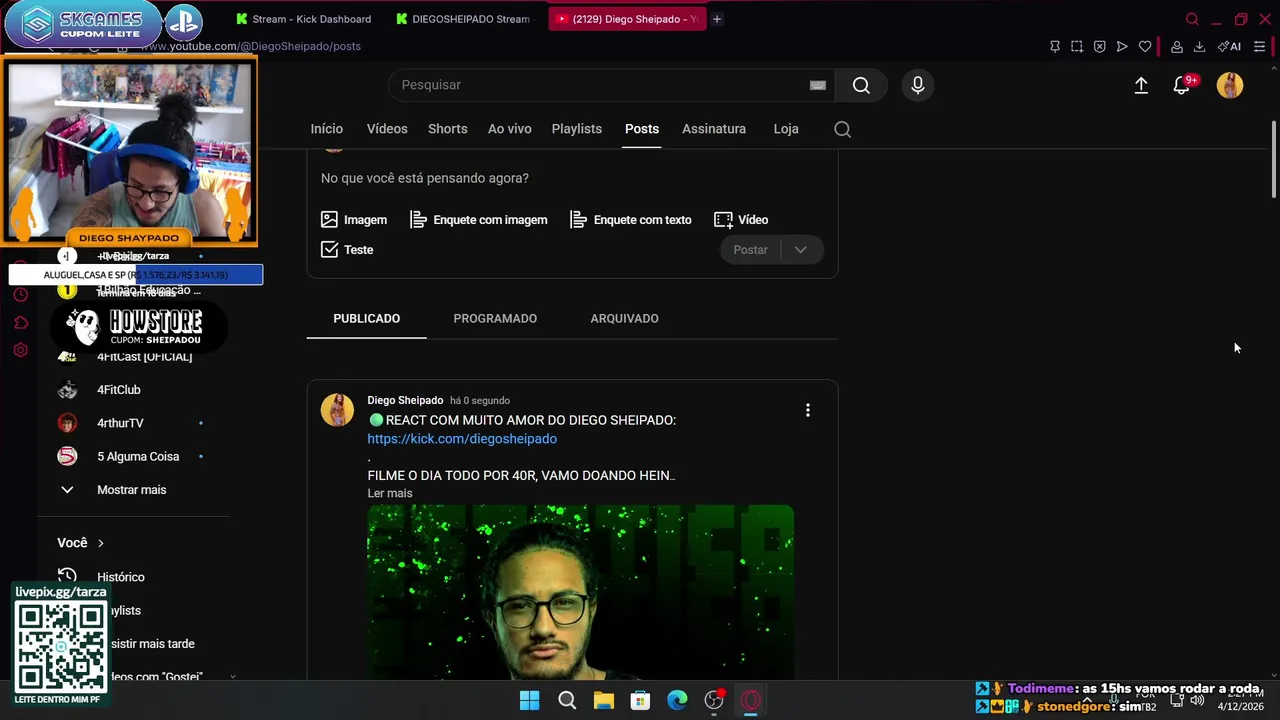
Task: Open Microsoft Edge from the taskbar
Action: pos(677,700)
